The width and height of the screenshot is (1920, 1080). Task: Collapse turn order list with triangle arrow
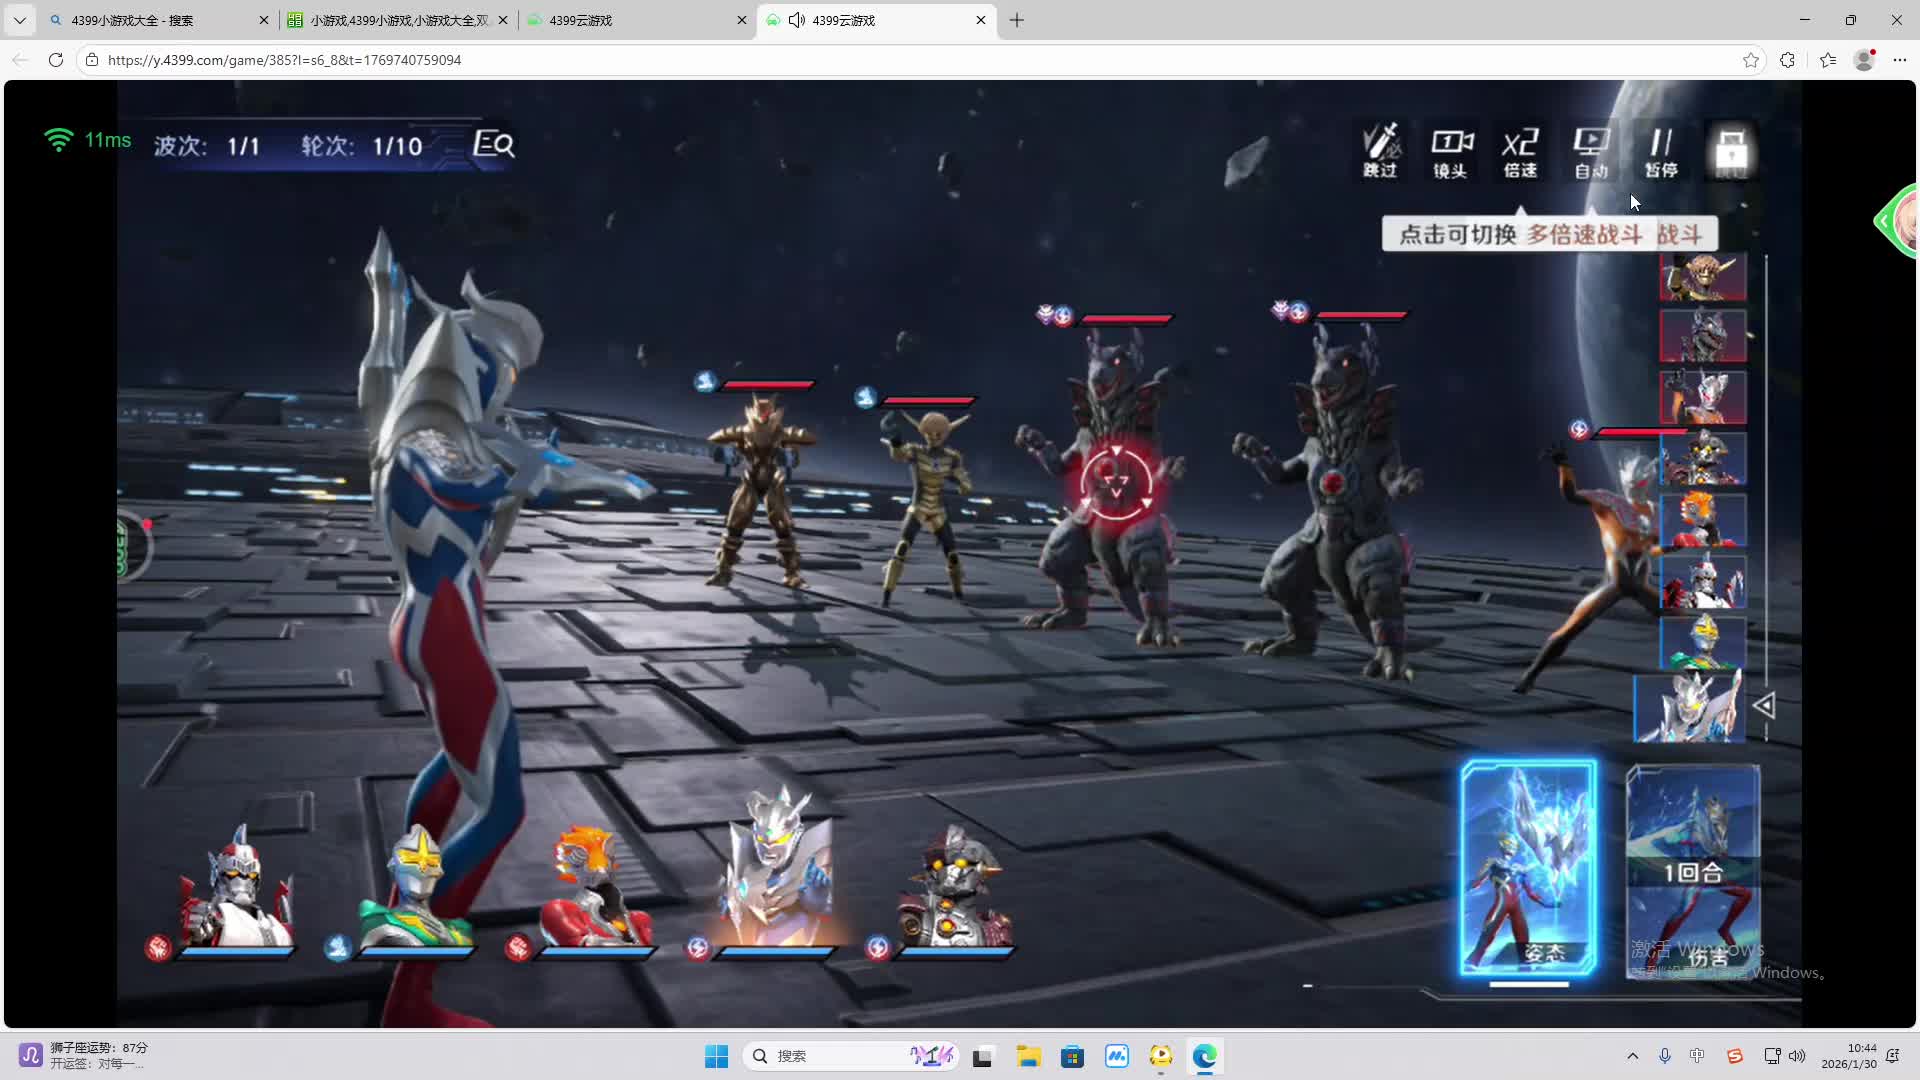1764,706
